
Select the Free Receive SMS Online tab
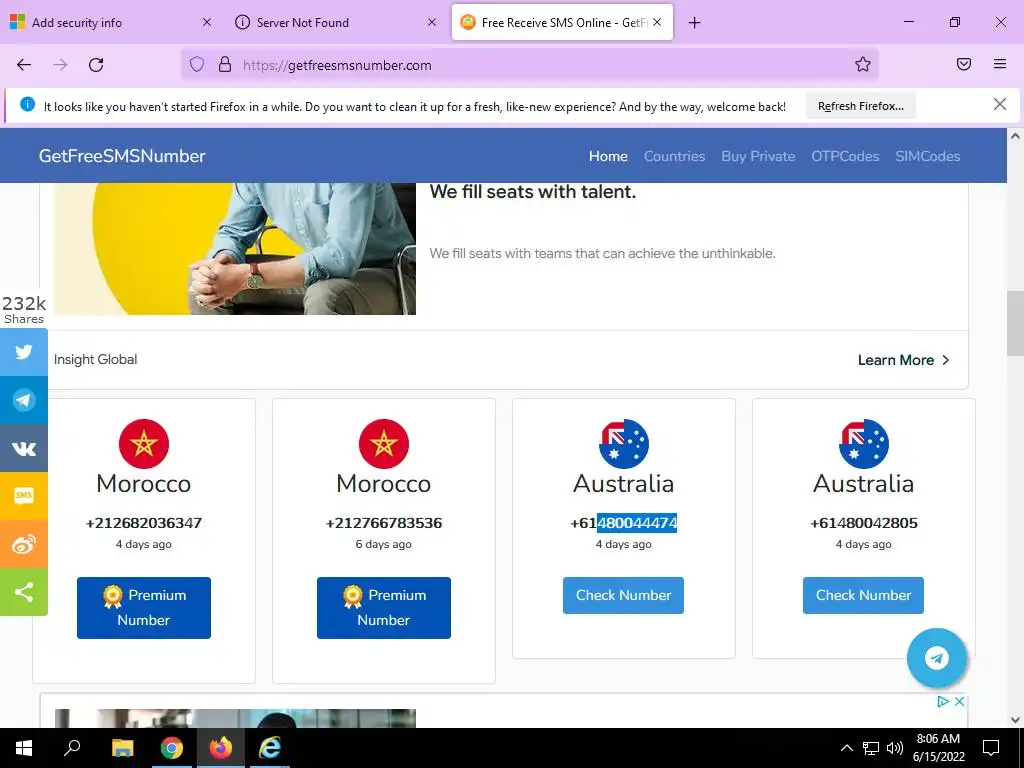562,22
